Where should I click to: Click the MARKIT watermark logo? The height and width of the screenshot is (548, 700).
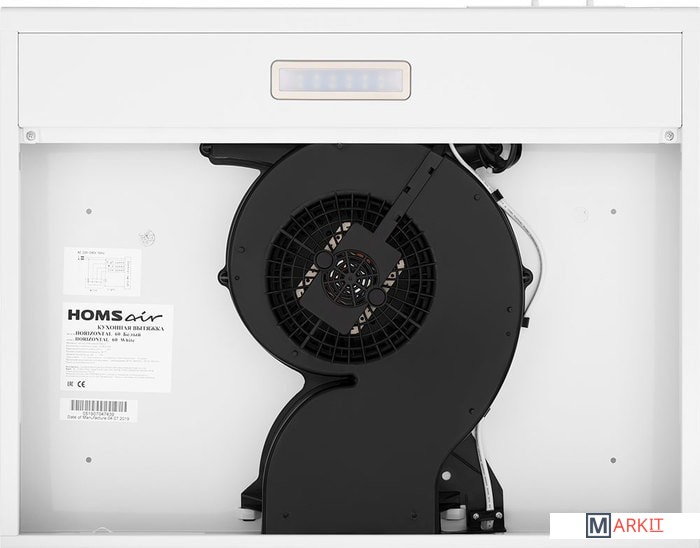622,525
